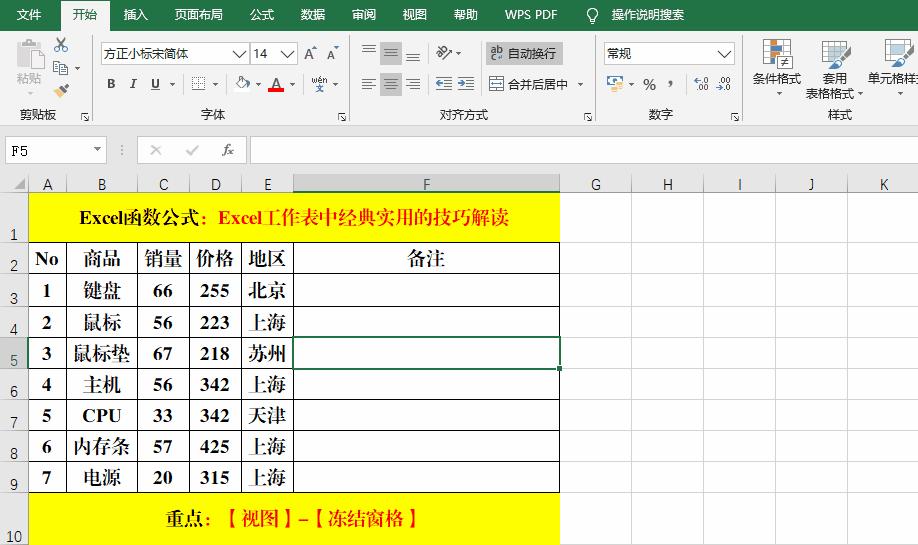Toggle Bold formatting

(111, 84)
